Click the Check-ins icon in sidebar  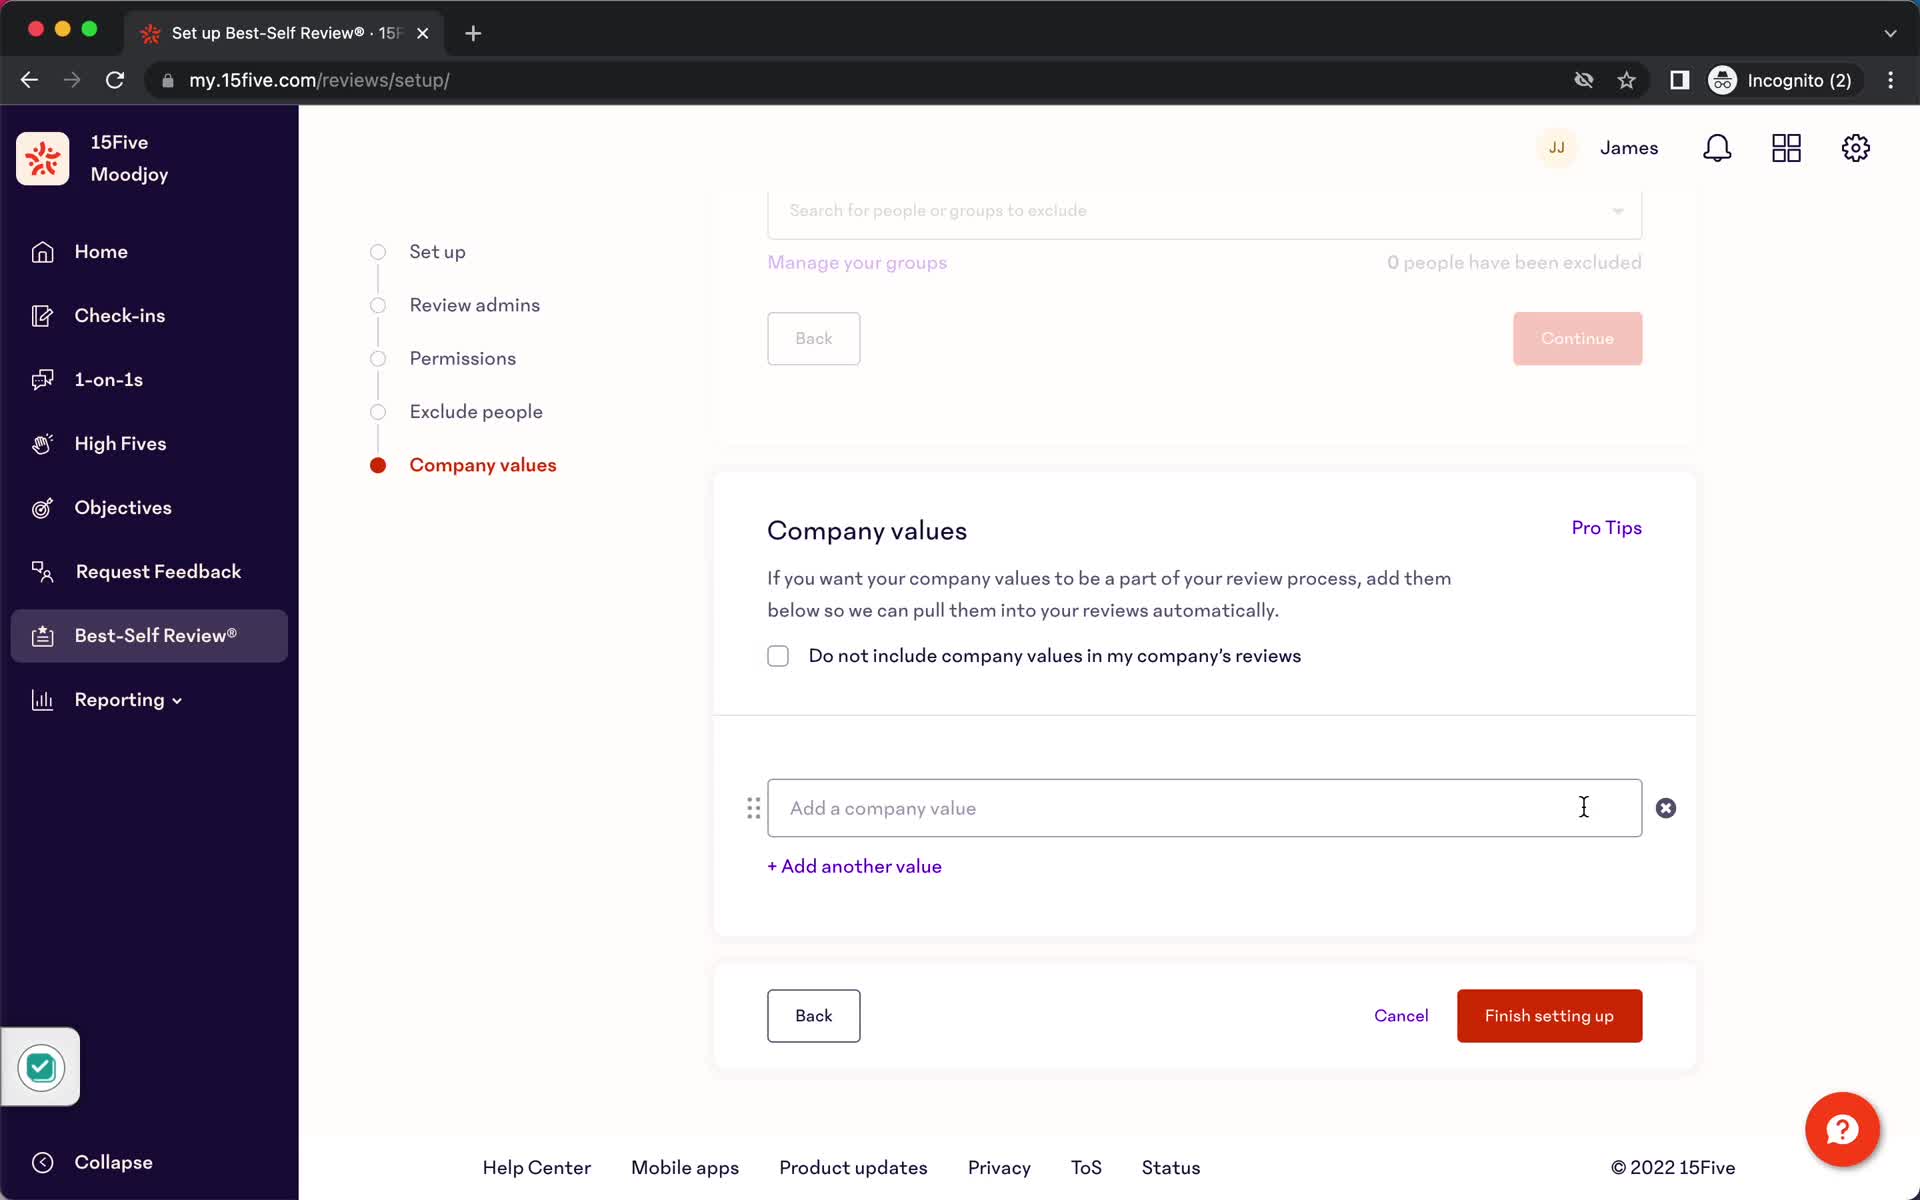43,315
